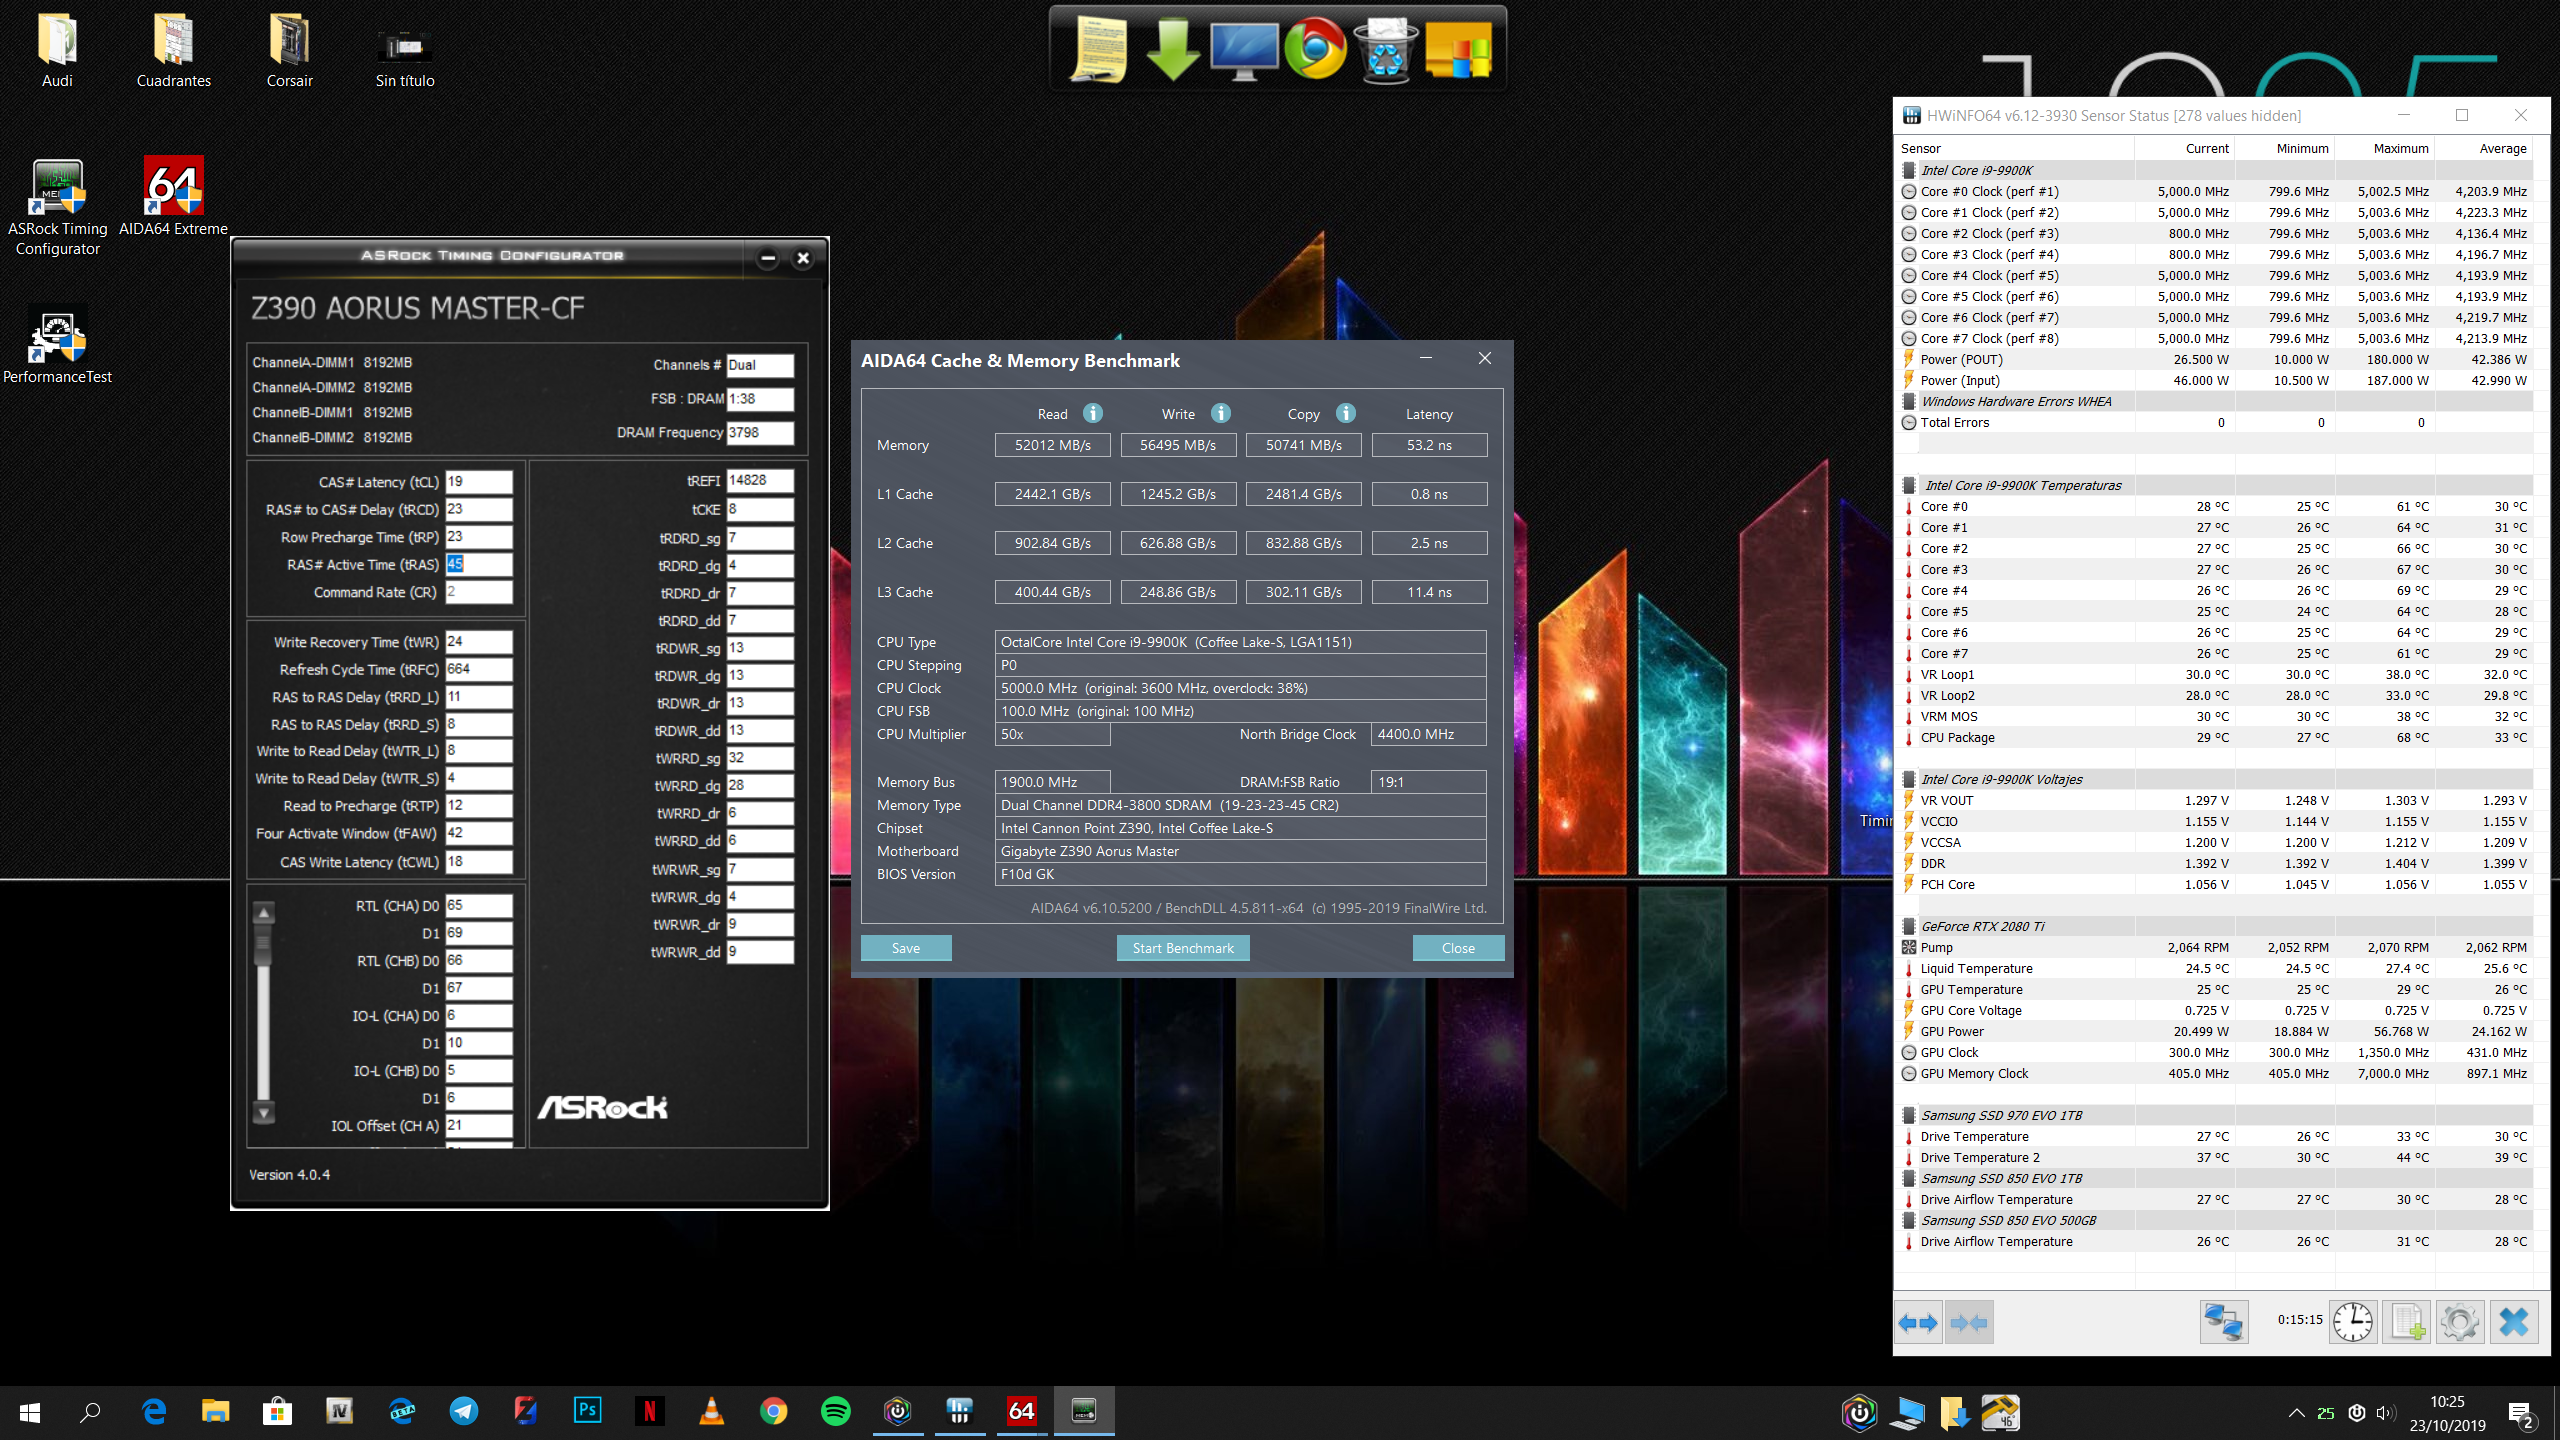The height and width of the screenshot is (1440, 2560).
Task: Click the Maximum column header in HWiNFO
Action: 2400,148
